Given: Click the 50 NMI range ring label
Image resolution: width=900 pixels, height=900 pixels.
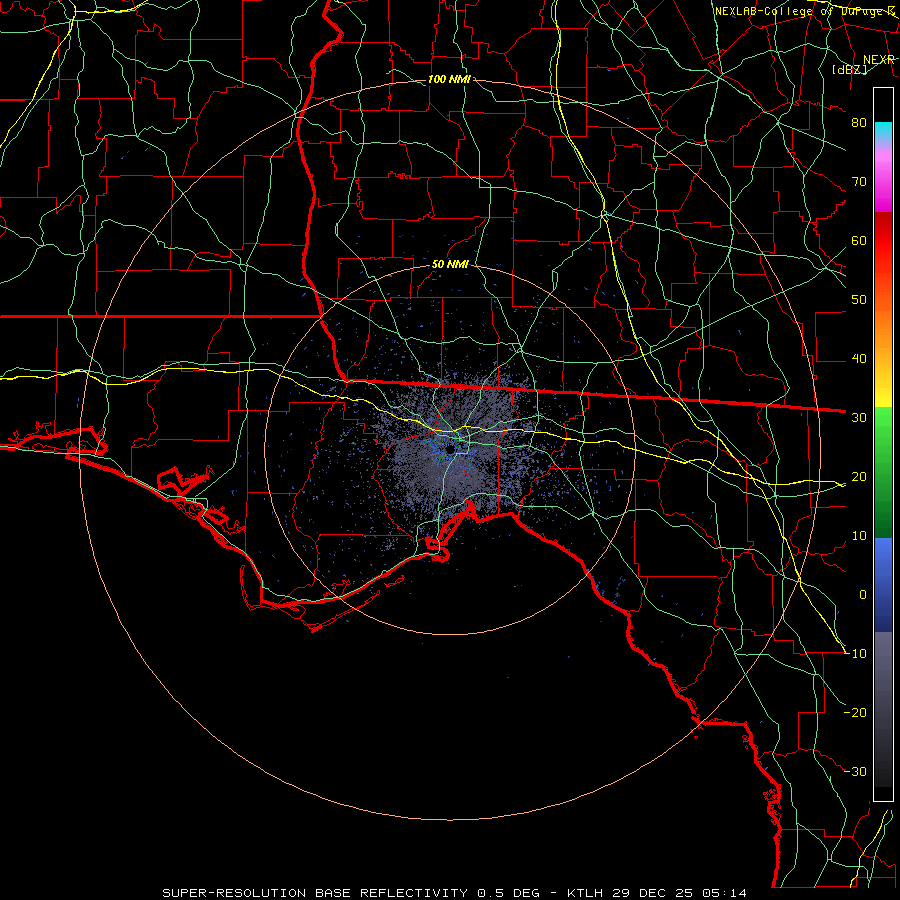Looking at the screenshot, I should click(450, 264).
